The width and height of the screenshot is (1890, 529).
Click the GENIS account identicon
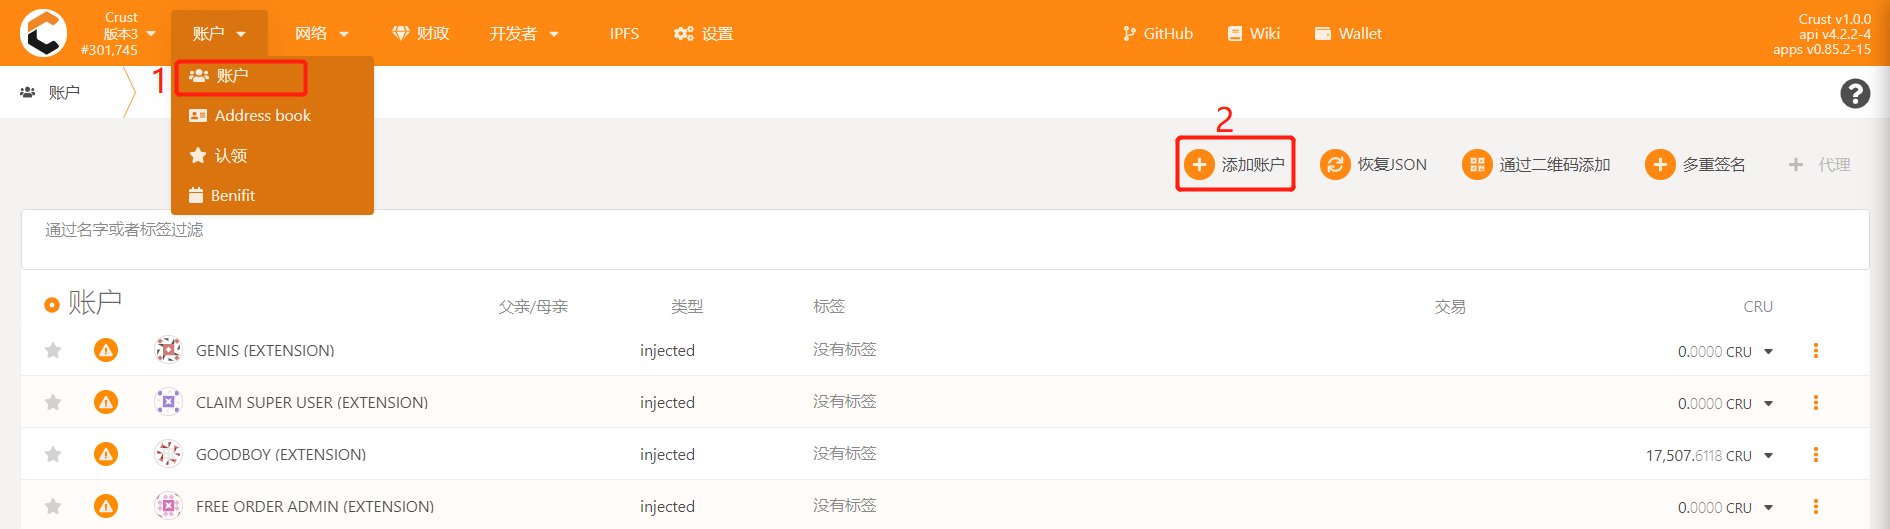[168, 350]
